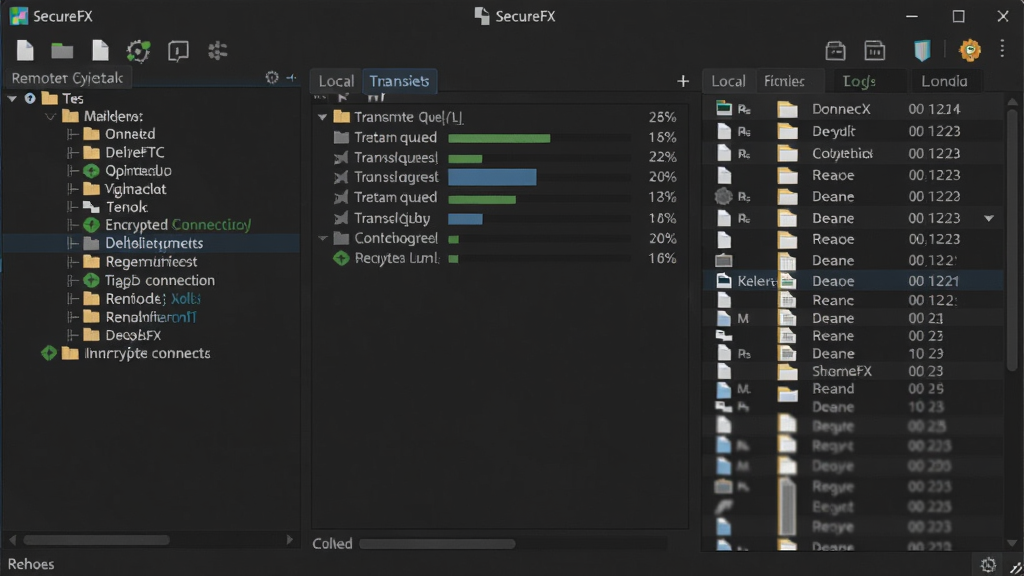Select the Cobyteblct file row
The image size is (1024, 576).
coord(853,153)
